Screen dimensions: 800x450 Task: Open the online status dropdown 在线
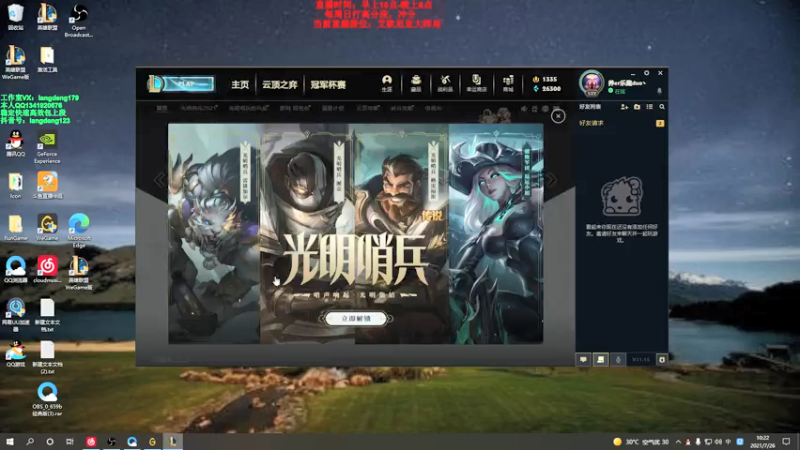[617, 91]
